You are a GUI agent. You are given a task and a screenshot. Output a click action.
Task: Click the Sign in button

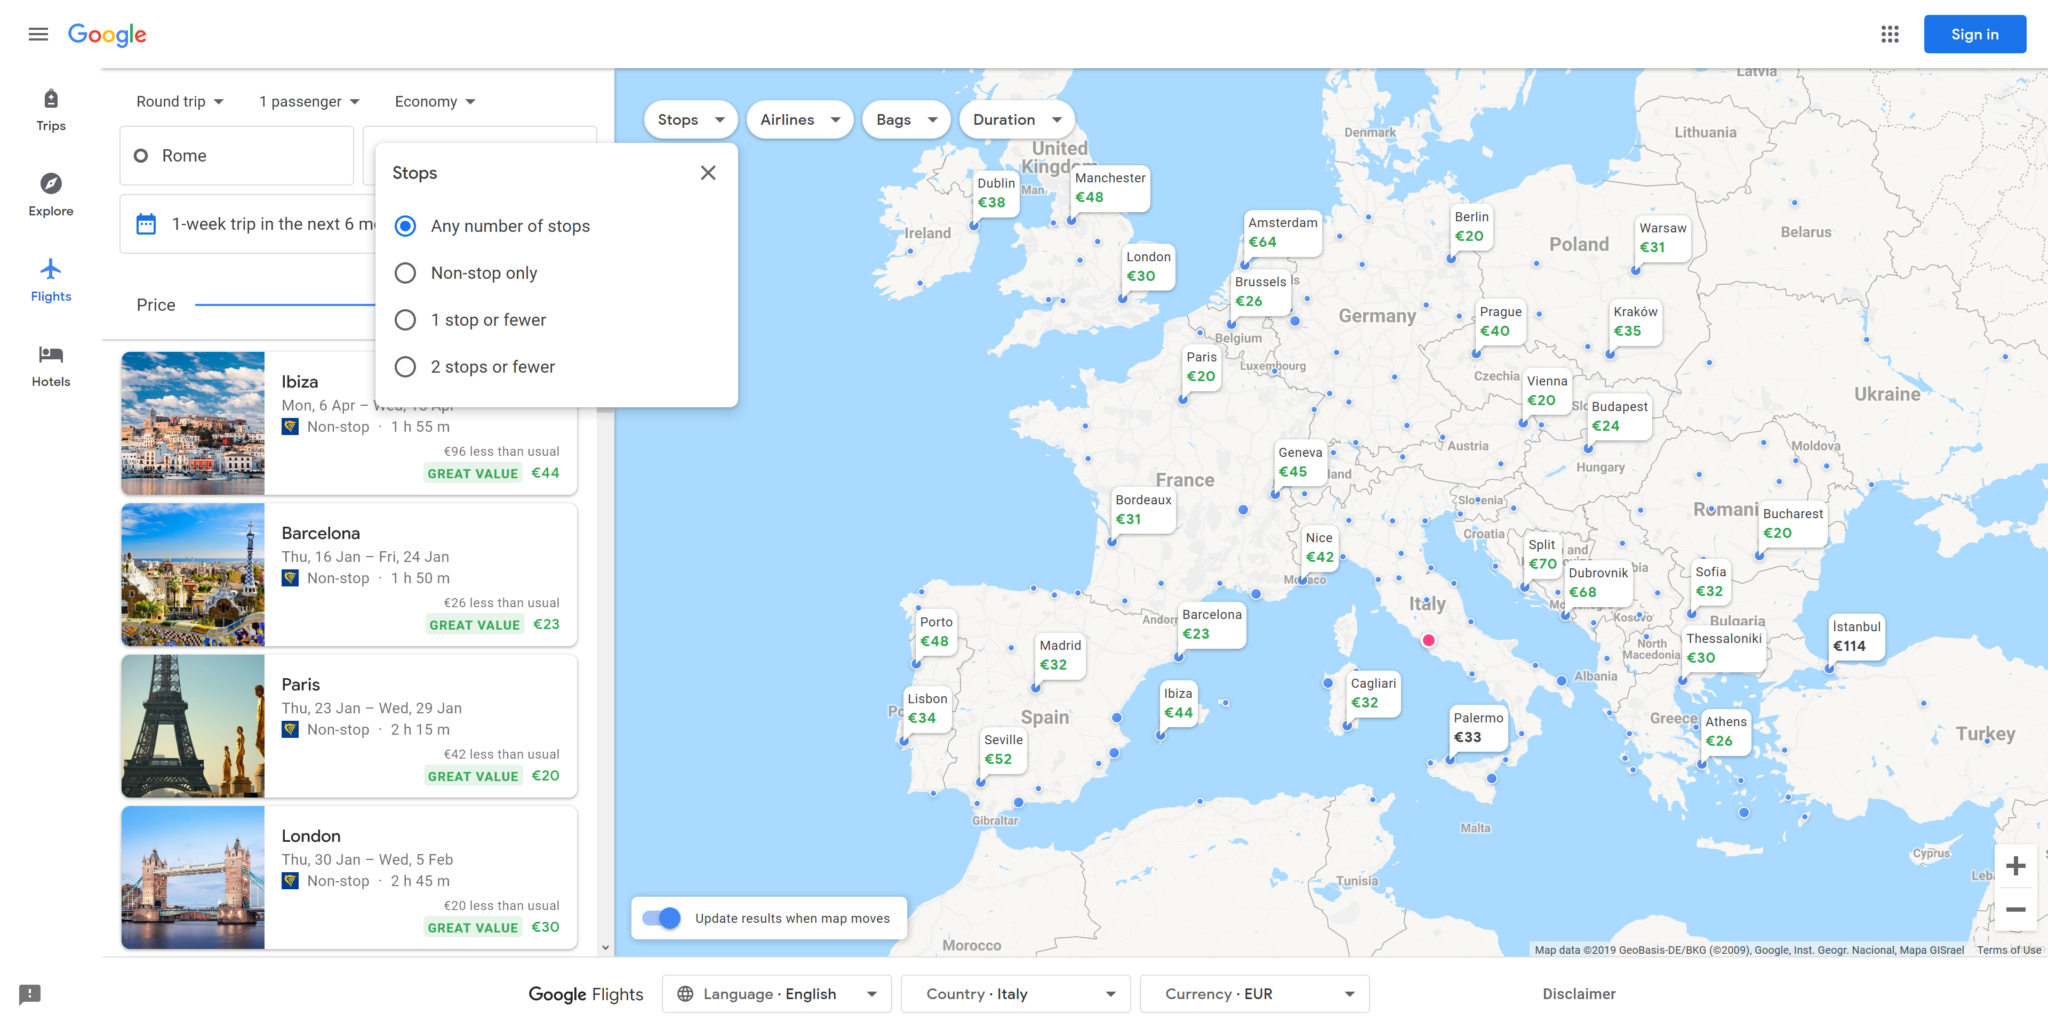pyautogui.click(x=1975, y=34)
